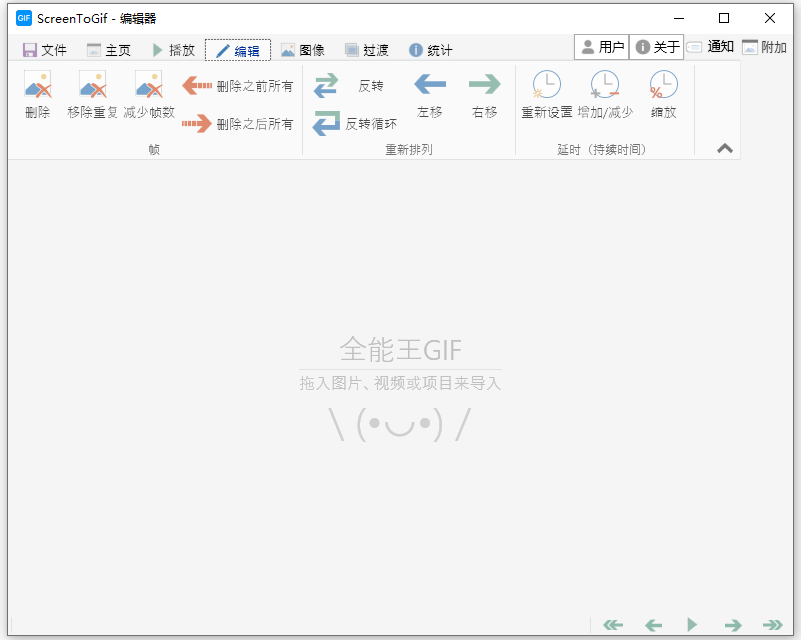The width and height of the screenshot is (801, 640).
Task: Move frame left with 左移
Action: [x=430, y=94]
